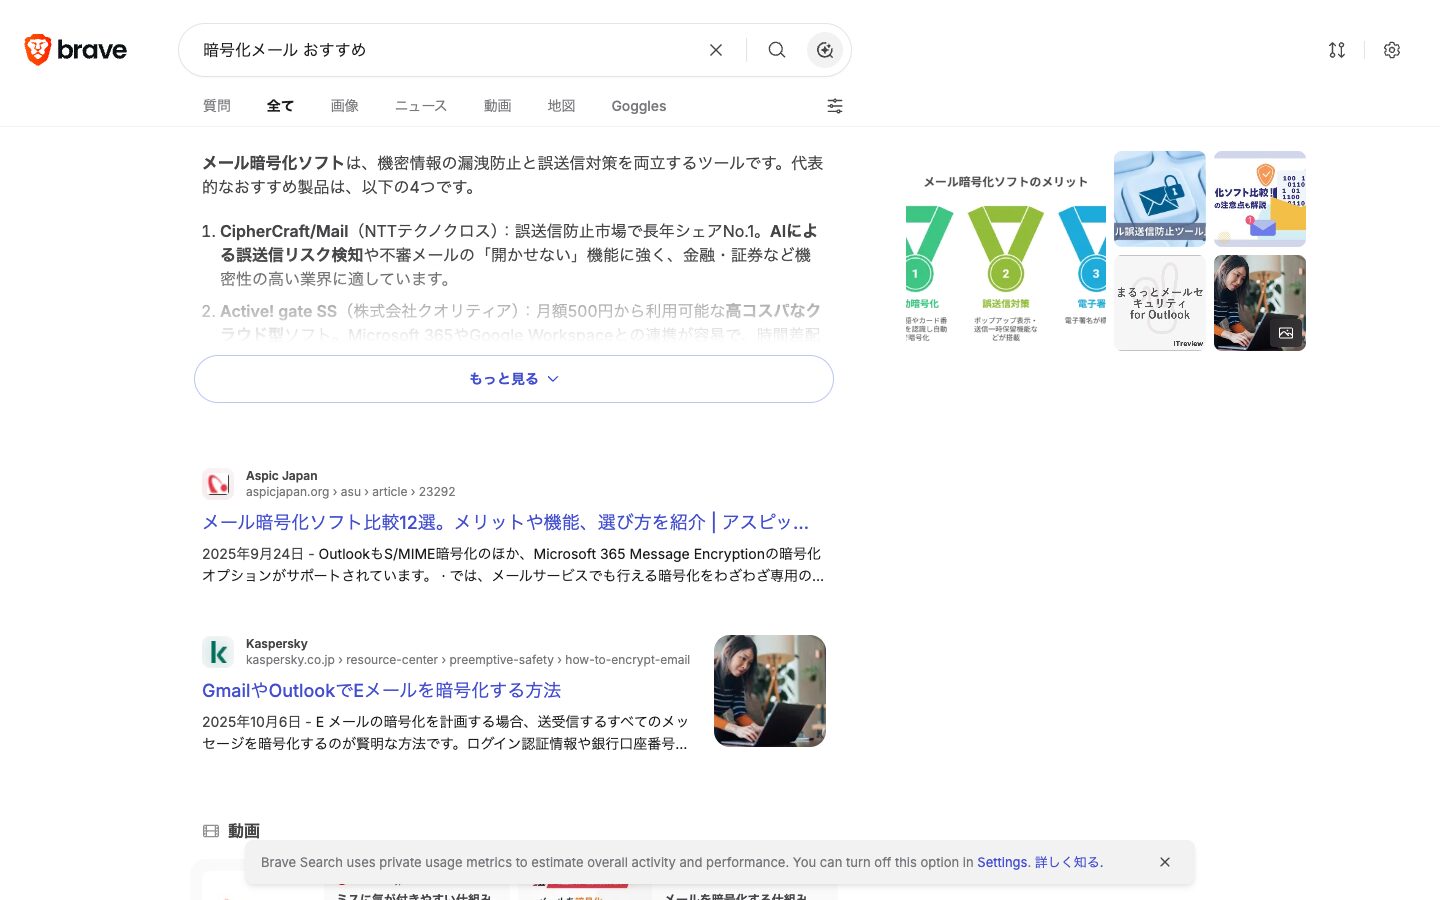Open the ニュース tab
The width and height of the screenshot is (1440, 900).
point(421,106)
